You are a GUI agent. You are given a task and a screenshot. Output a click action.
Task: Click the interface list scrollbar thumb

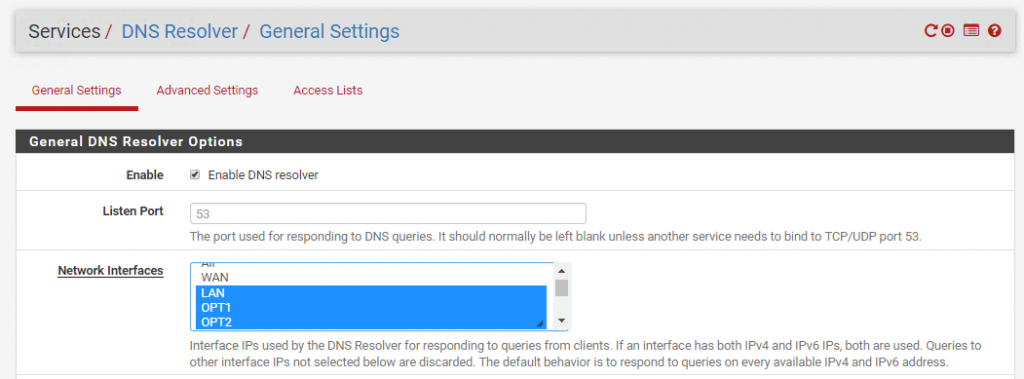[561, 288]
